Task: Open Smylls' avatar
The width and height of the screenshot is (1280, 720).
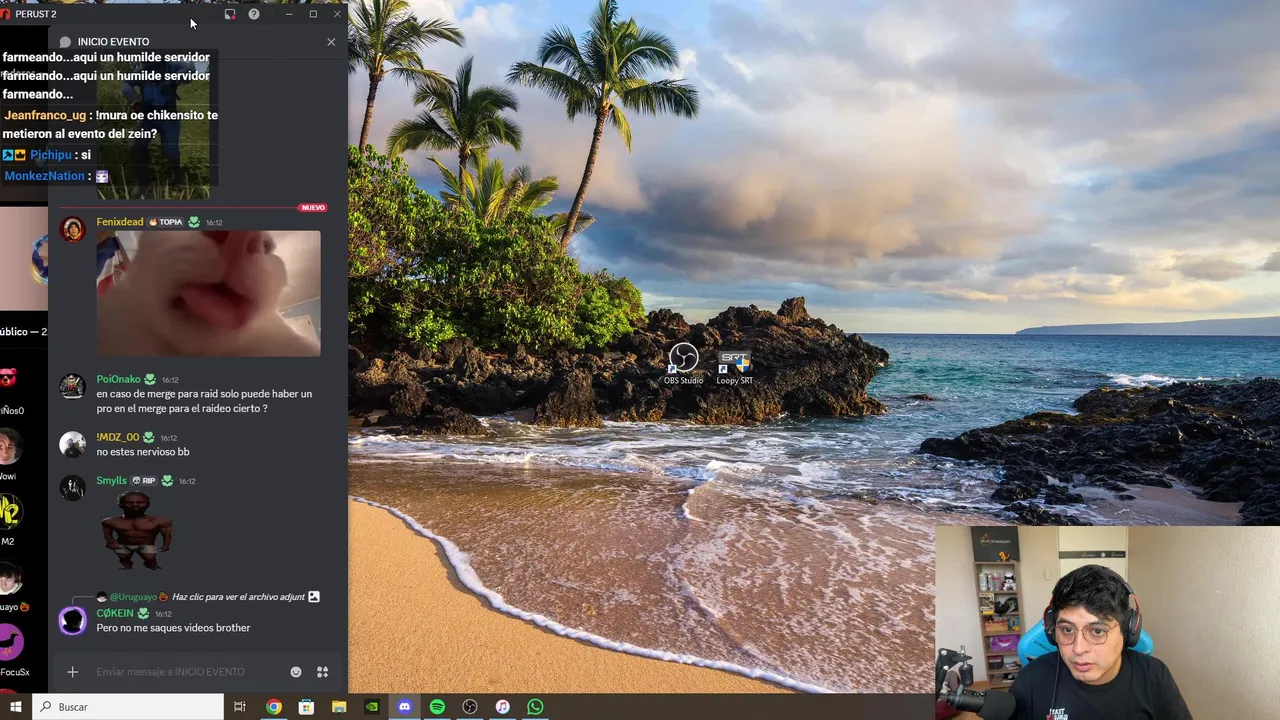Action: [72, 488]
